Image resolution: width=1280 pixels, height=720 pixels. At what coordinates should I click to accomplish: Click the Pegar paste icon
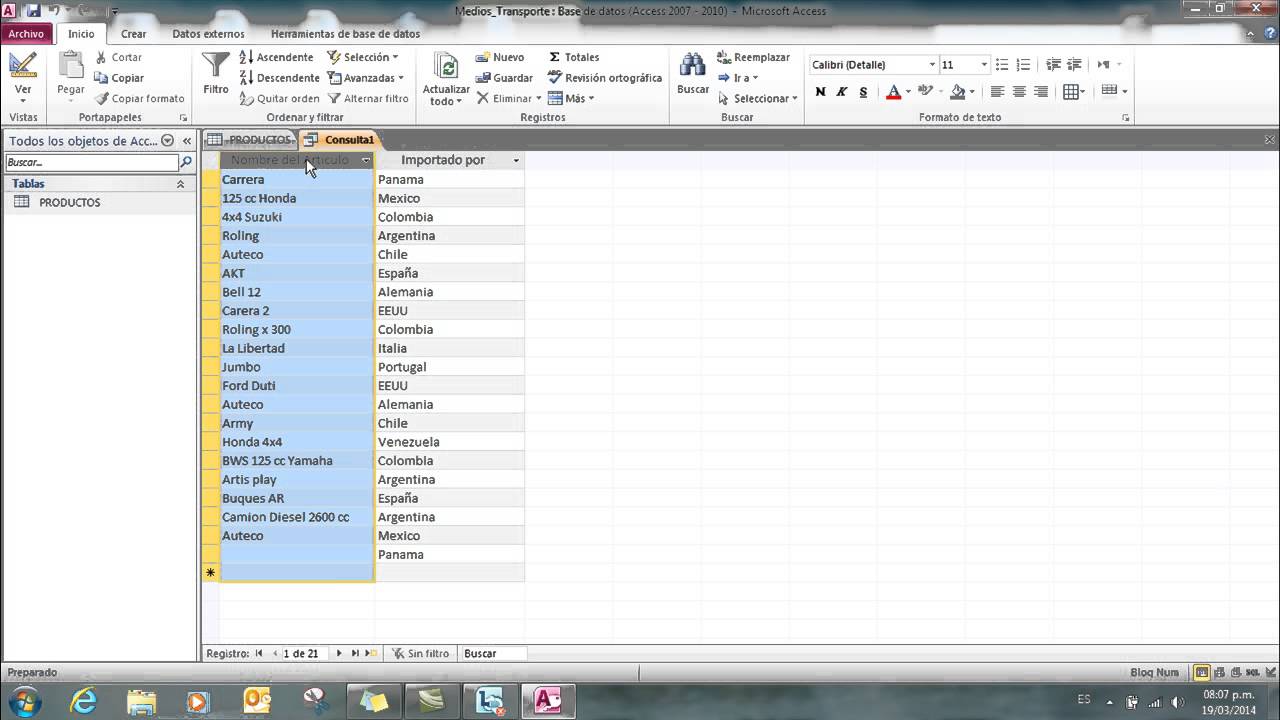tap(70, 67)
